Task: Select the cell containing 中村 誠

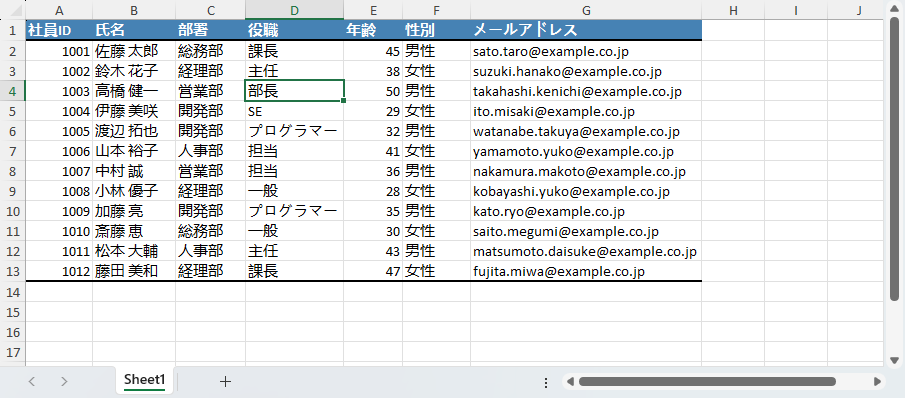Action: [x=134, y=171]
